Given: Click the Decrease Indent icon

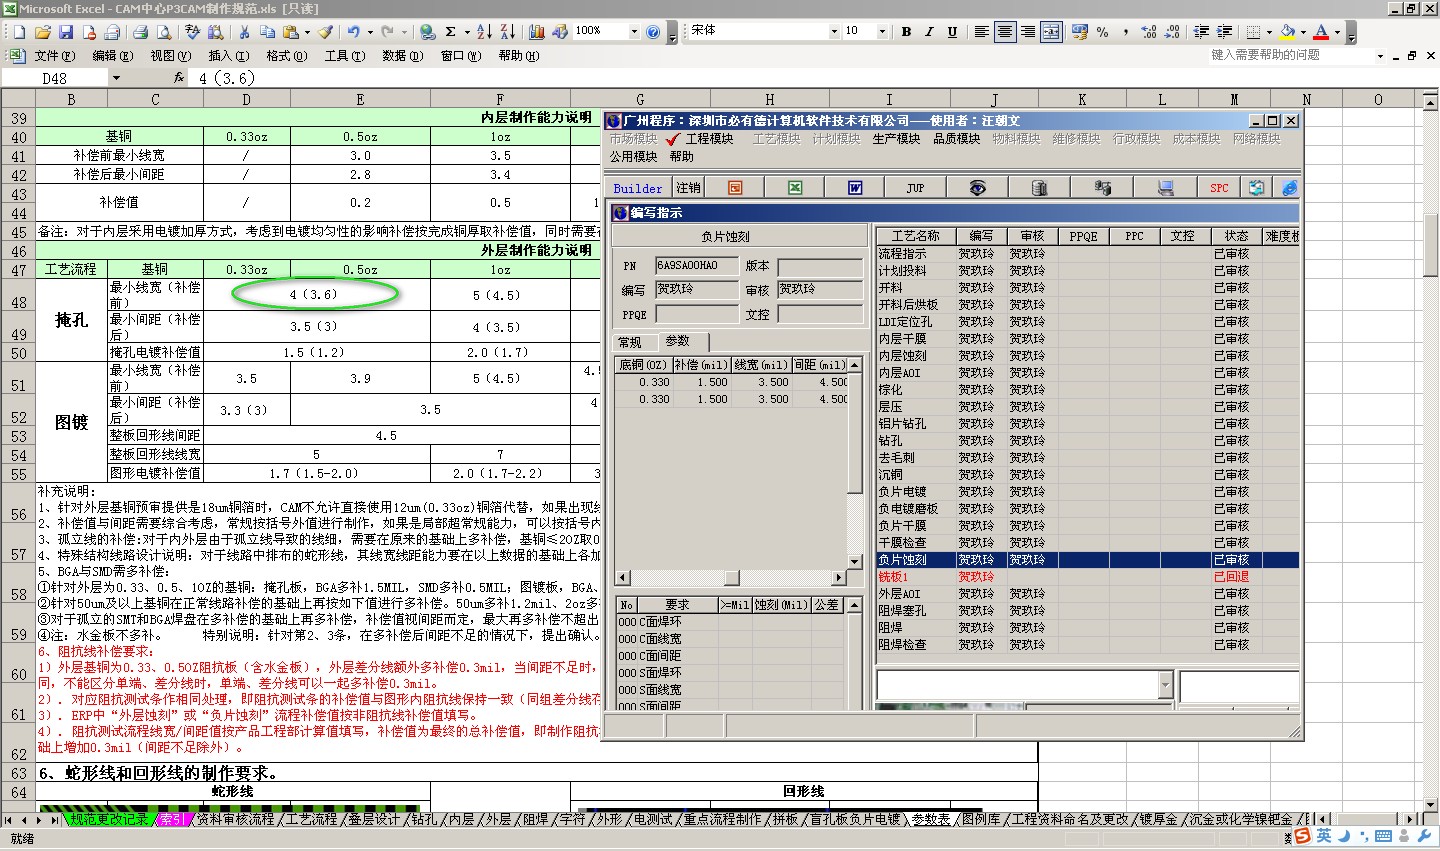Looking at the screenshot, I should (1201, 32).
